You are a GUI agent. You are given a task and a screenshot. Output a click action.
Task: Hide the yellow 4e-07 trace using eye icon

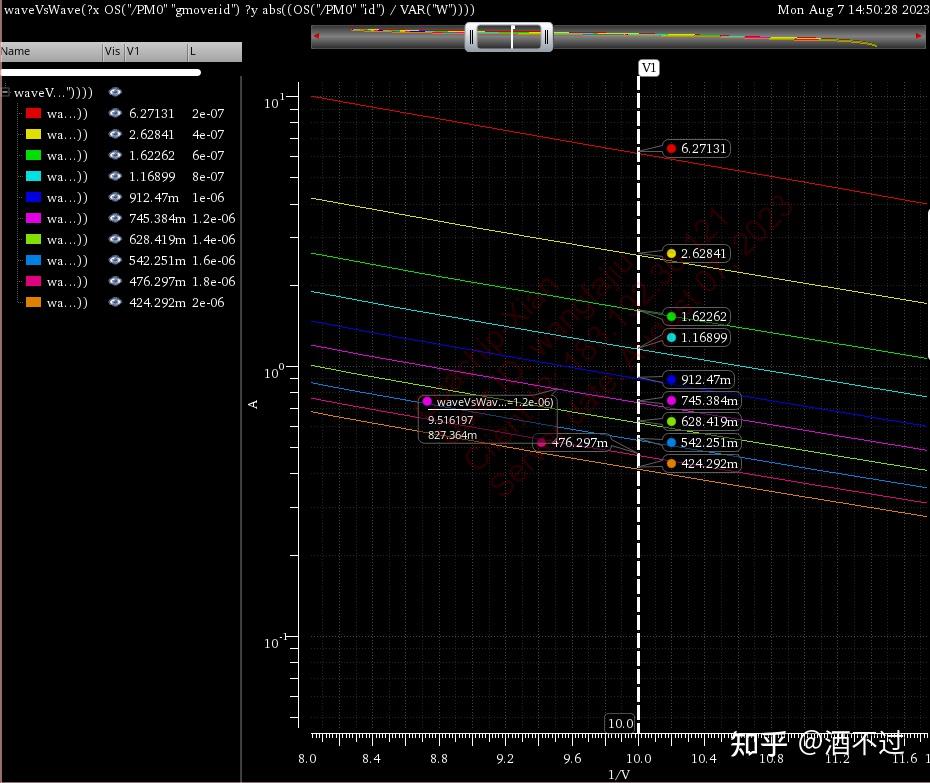point(115,135)
